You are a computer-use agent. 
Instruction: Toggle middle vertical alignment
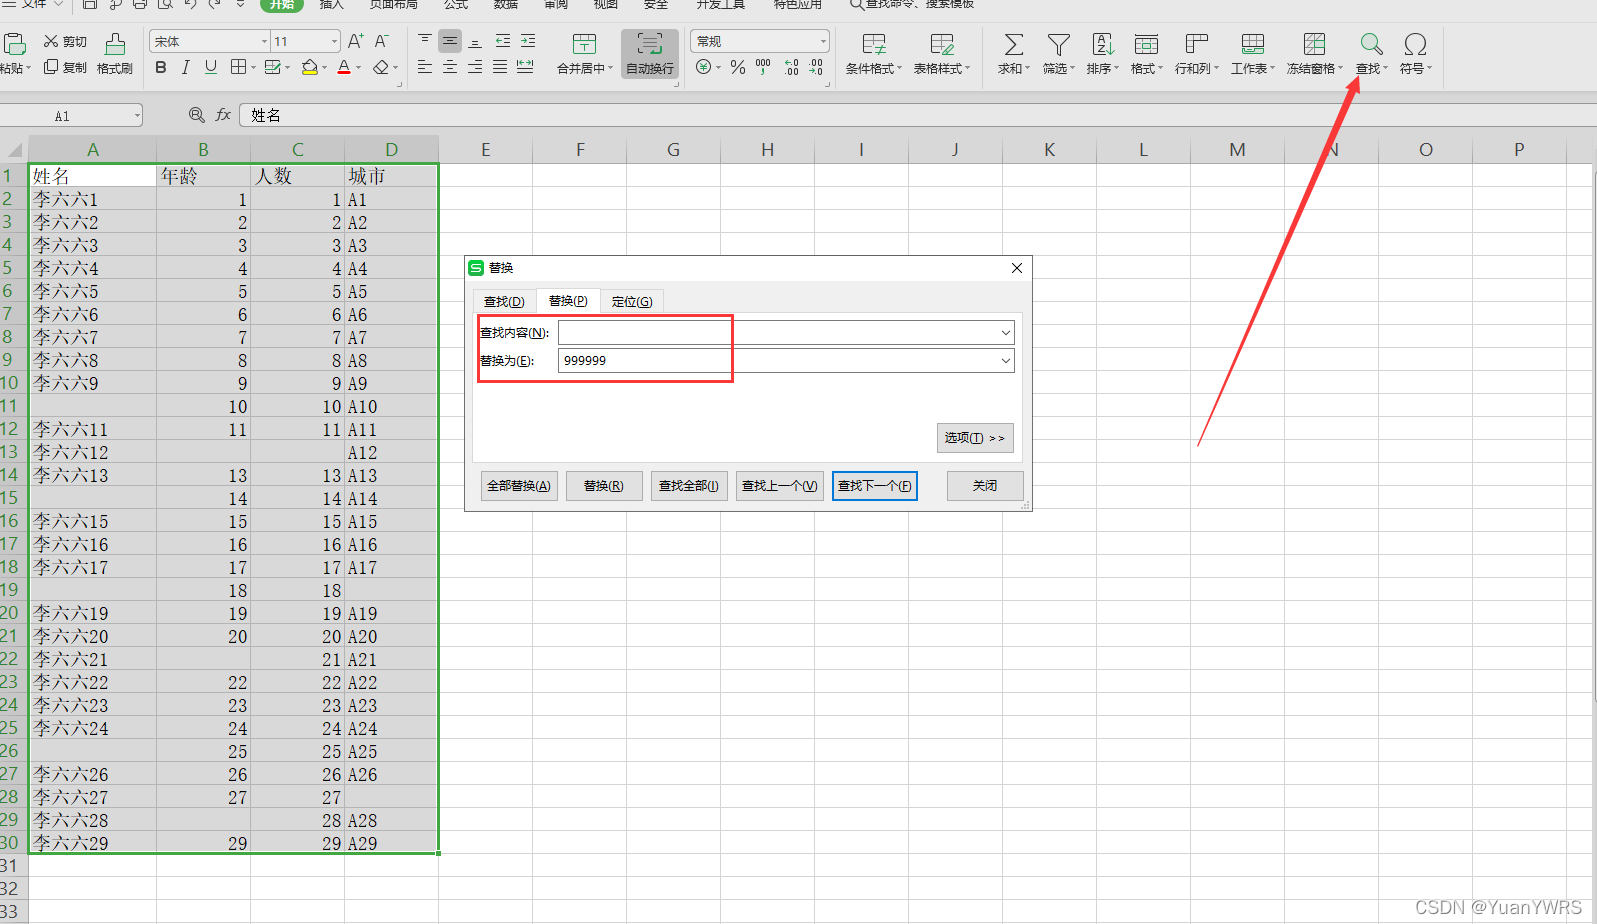tap(450, 41)
